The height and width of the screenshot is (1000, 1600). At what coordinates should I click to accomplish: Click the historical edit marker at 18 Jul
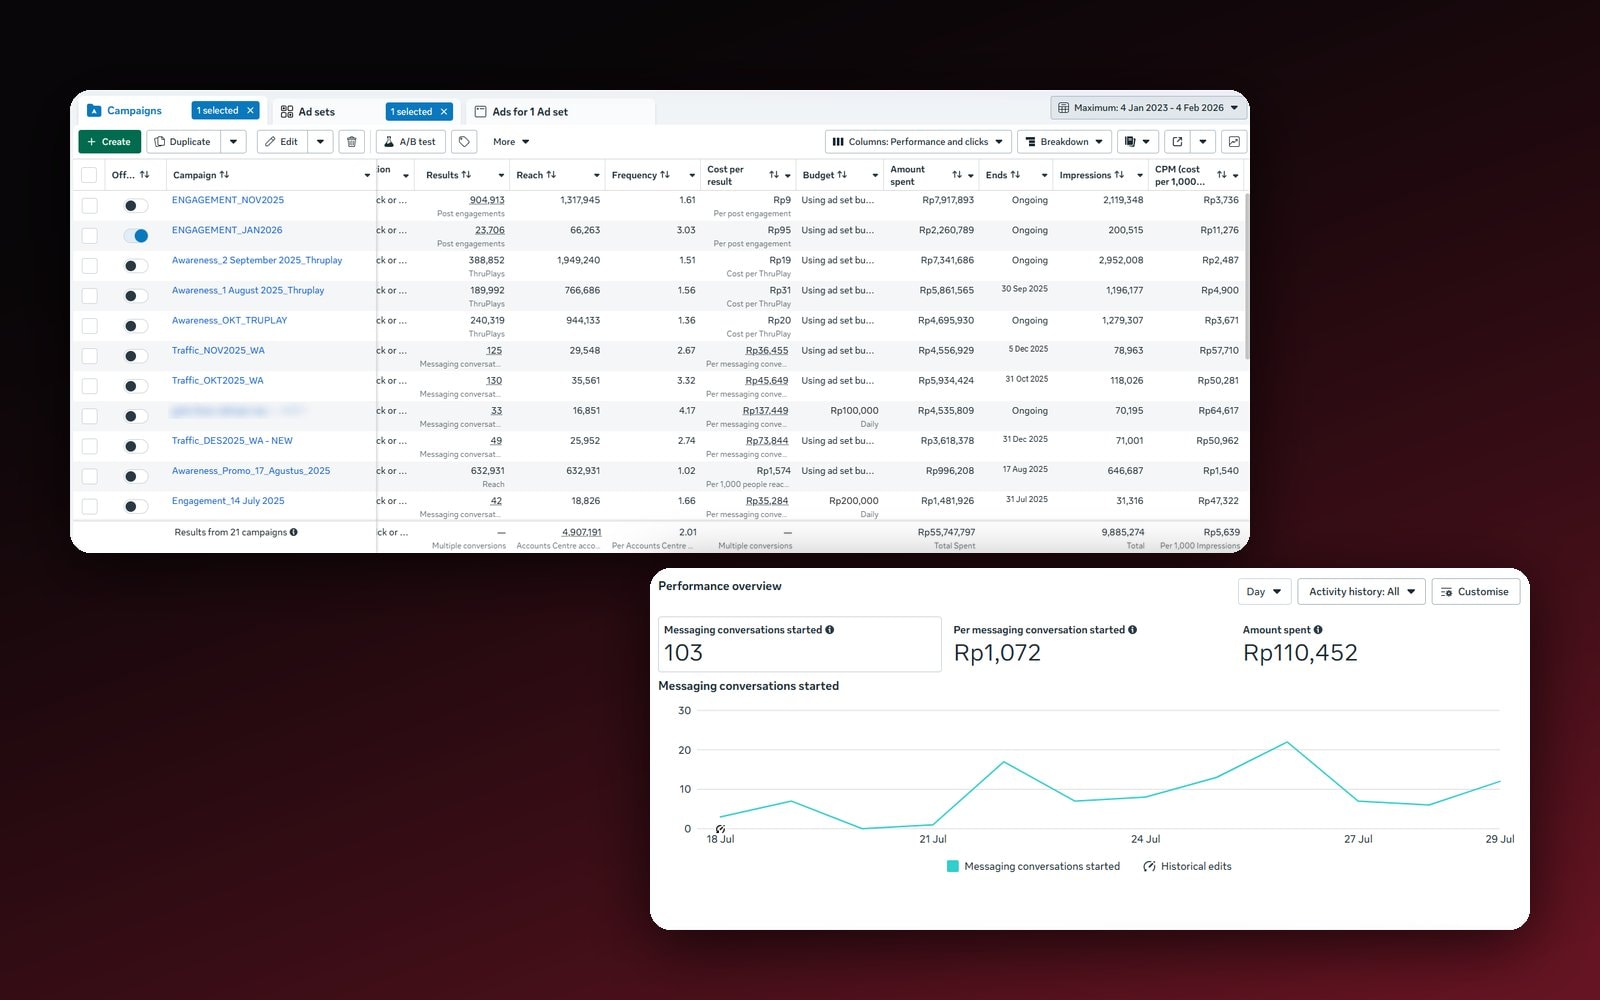click(x=720, y=829)
